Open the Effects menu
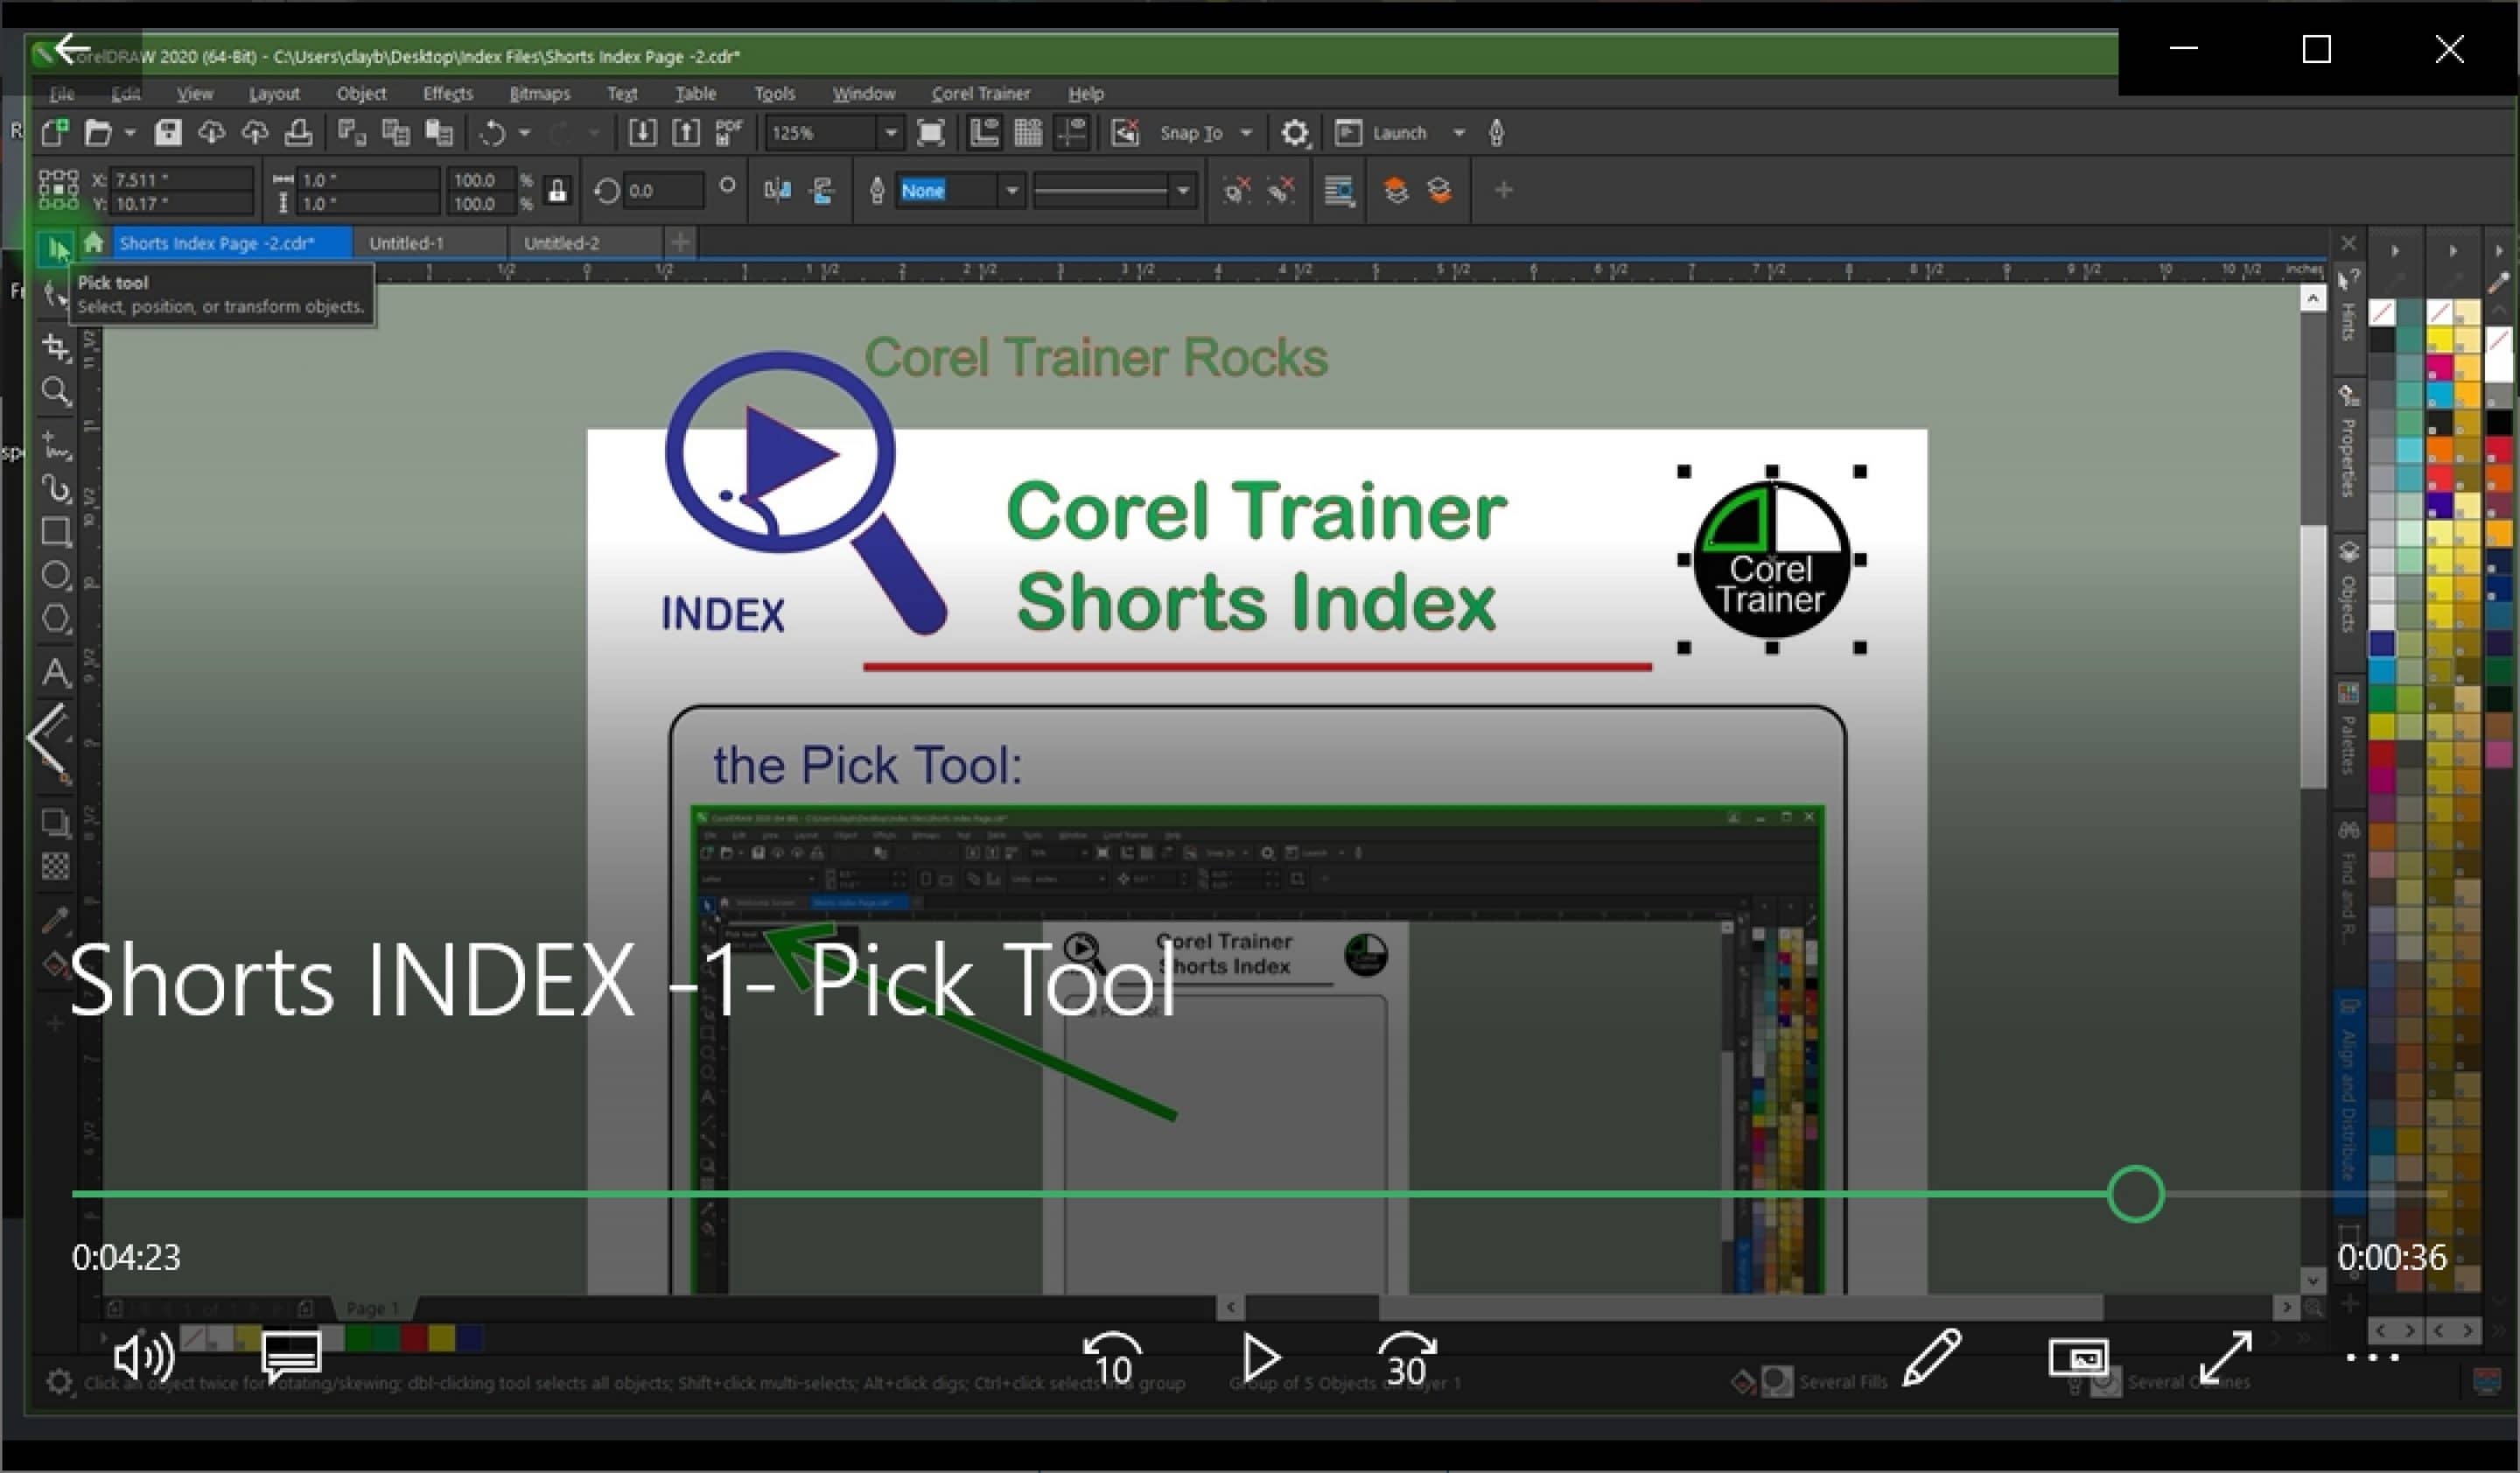Viewport: 2520px width, 1473px height. coord(447,93)
